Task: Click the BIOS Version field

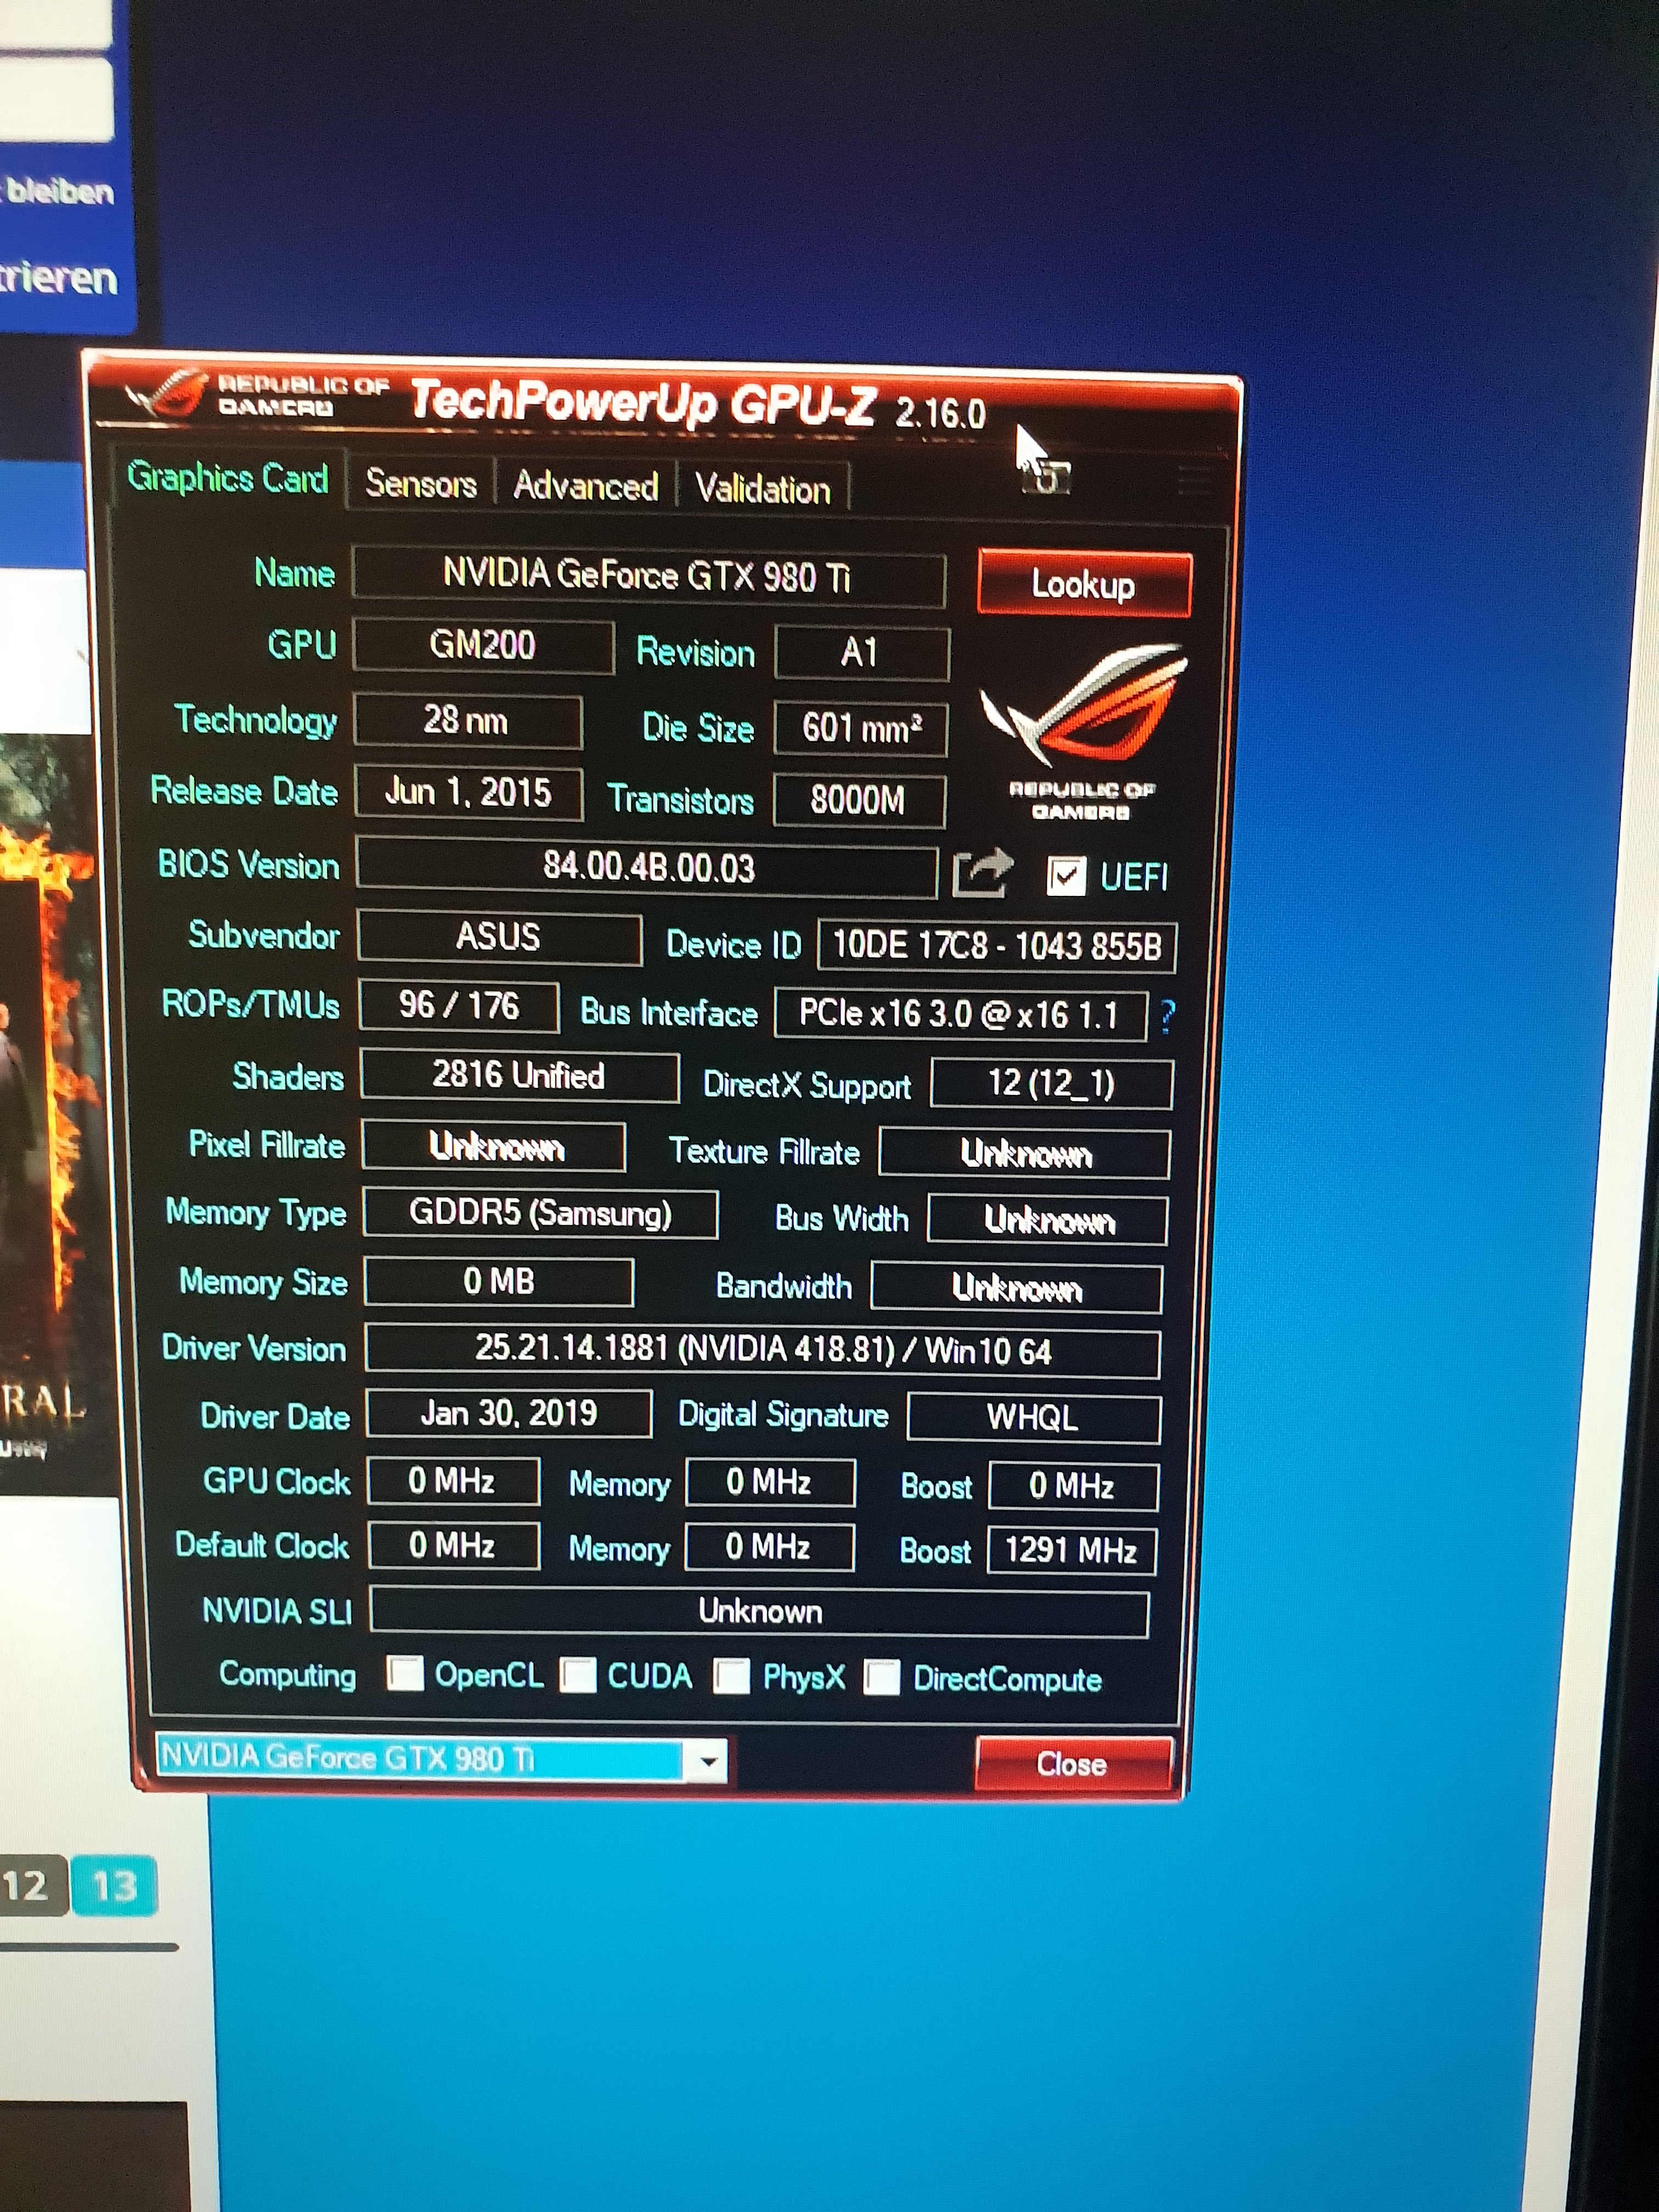Action: (647, 867)
